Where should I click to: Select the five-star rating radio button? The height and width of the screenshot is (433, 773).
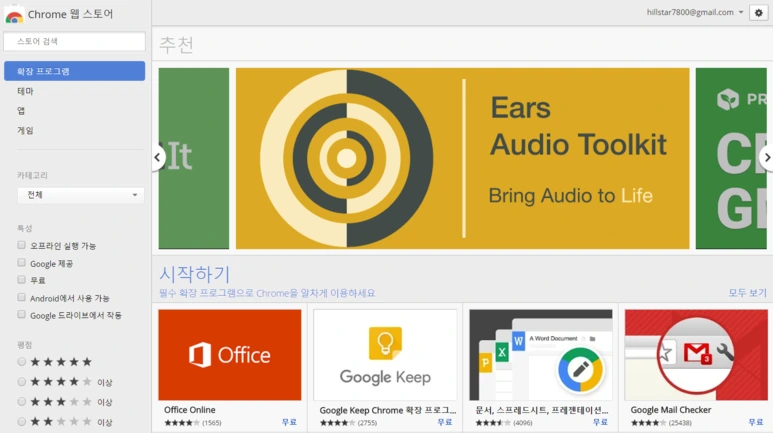coord(22,361)
